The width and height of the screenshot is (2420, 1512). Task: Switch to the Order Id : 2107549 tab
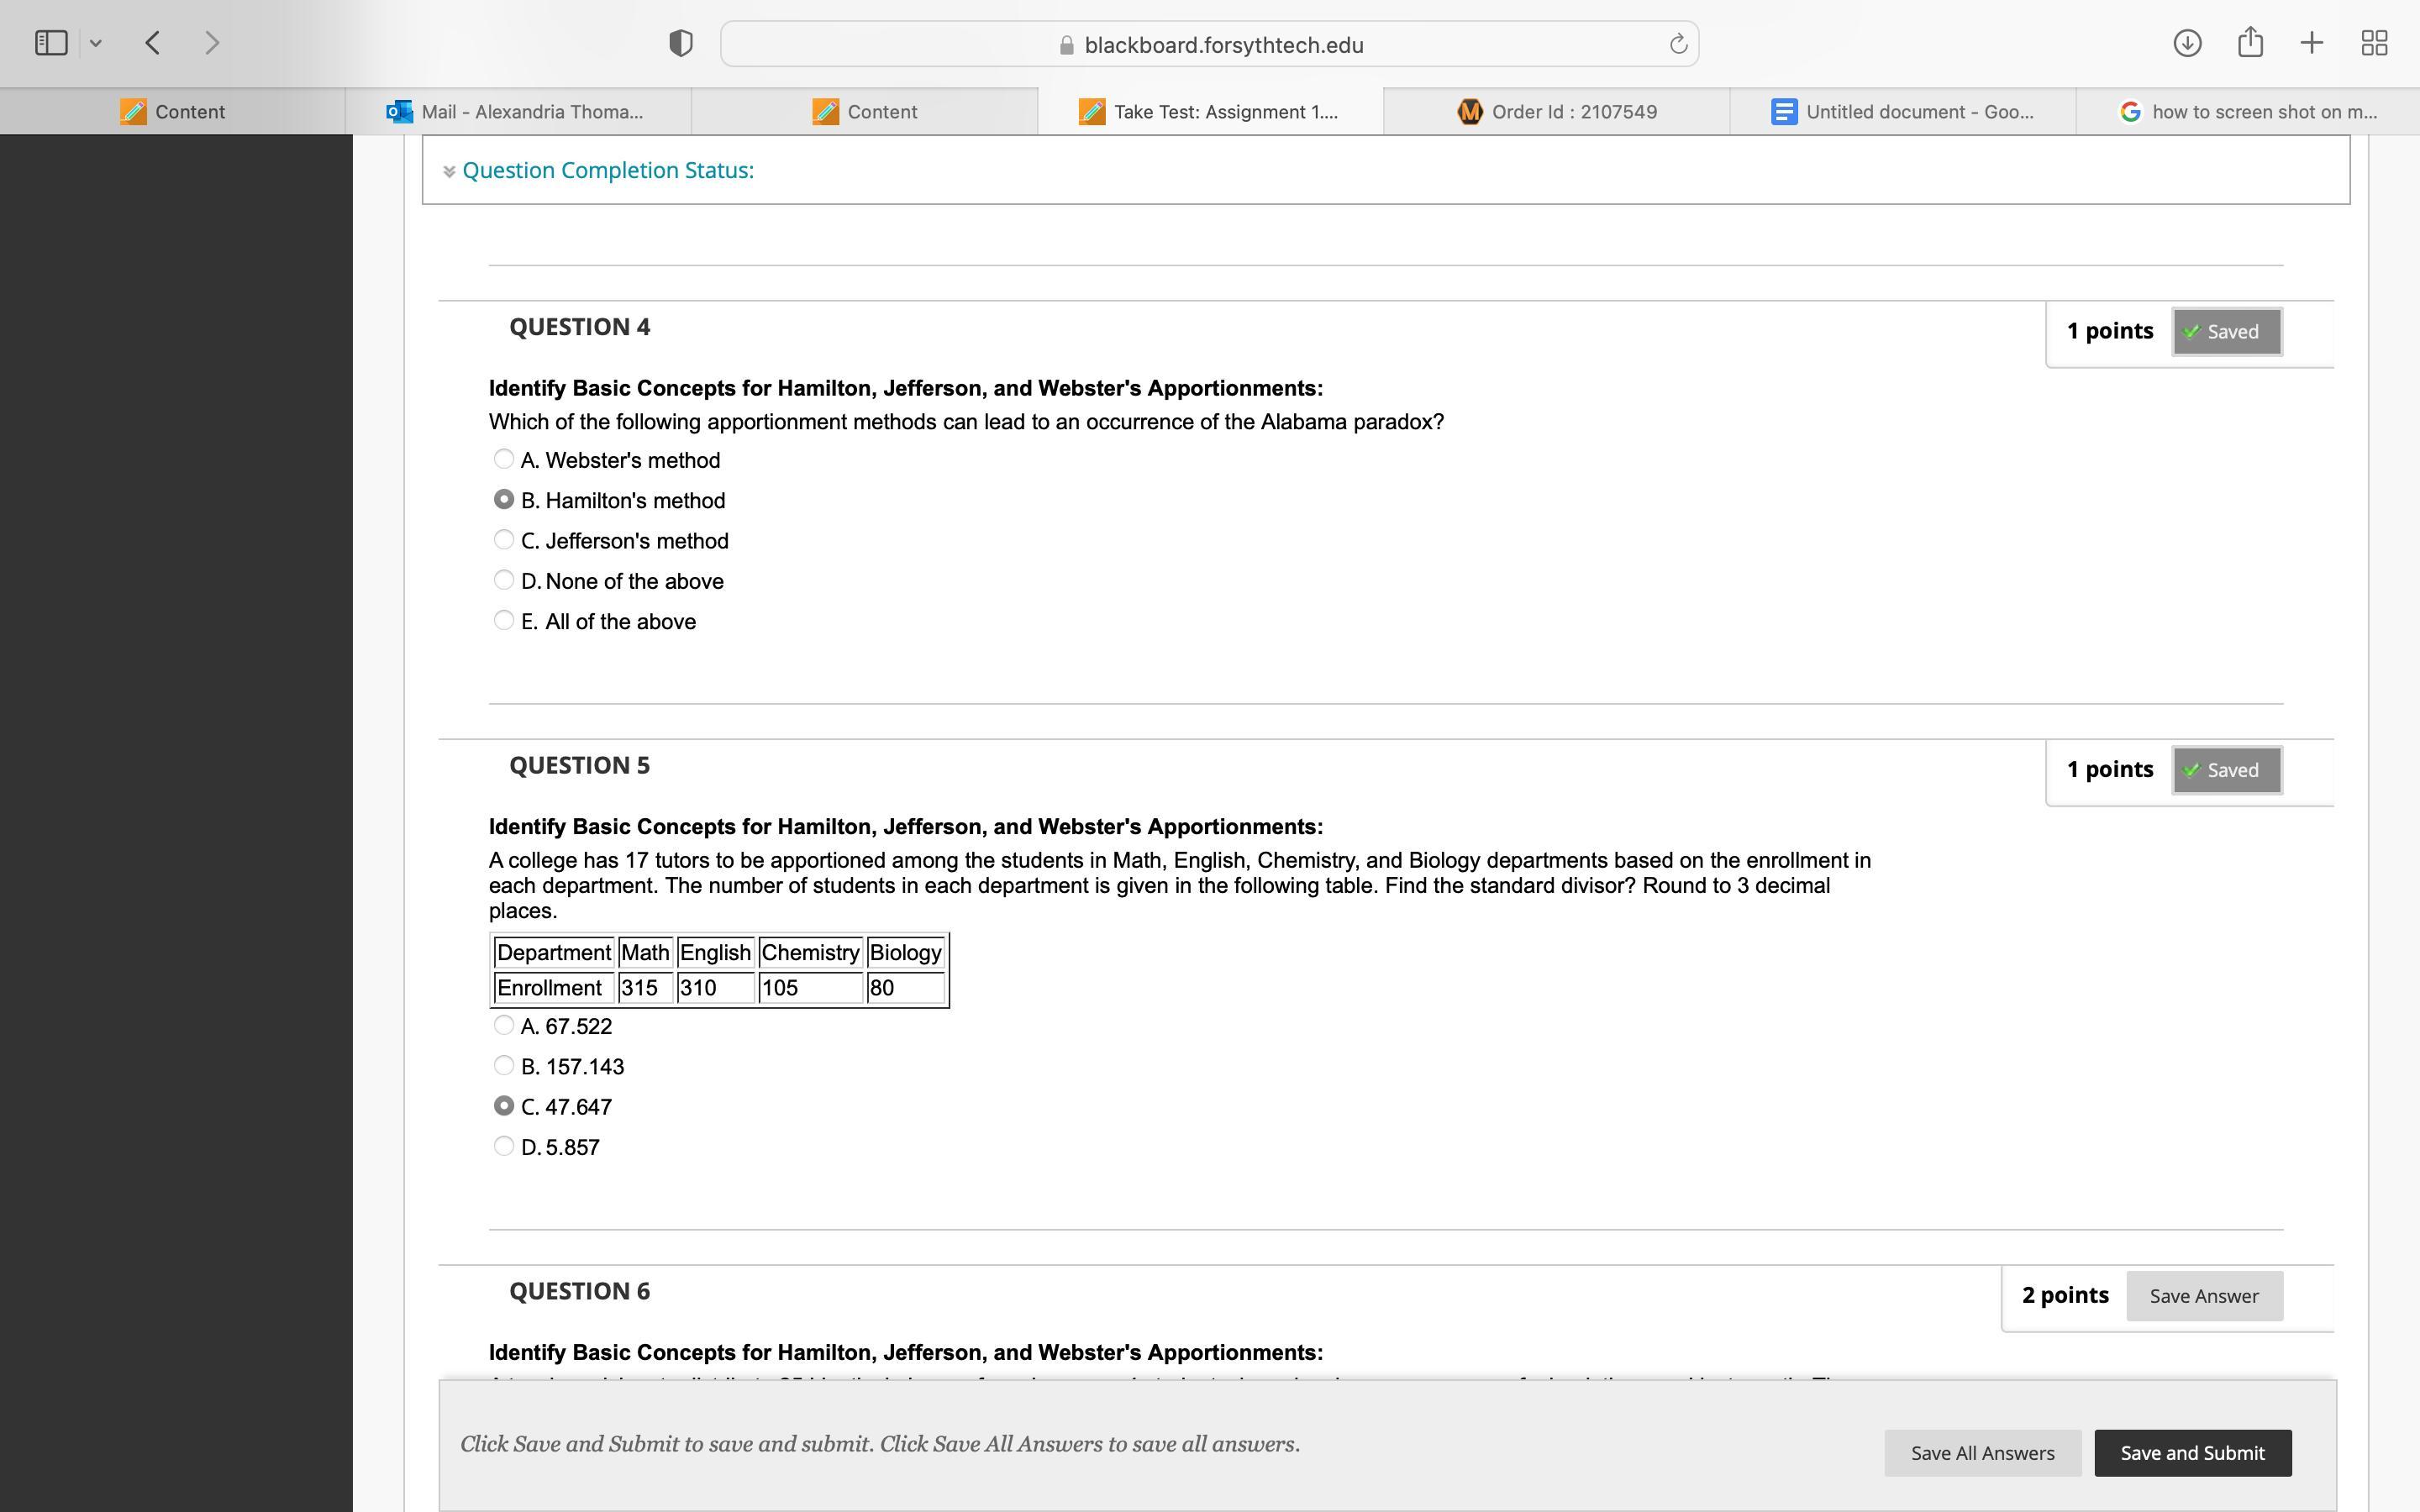tap(1556, 112)
